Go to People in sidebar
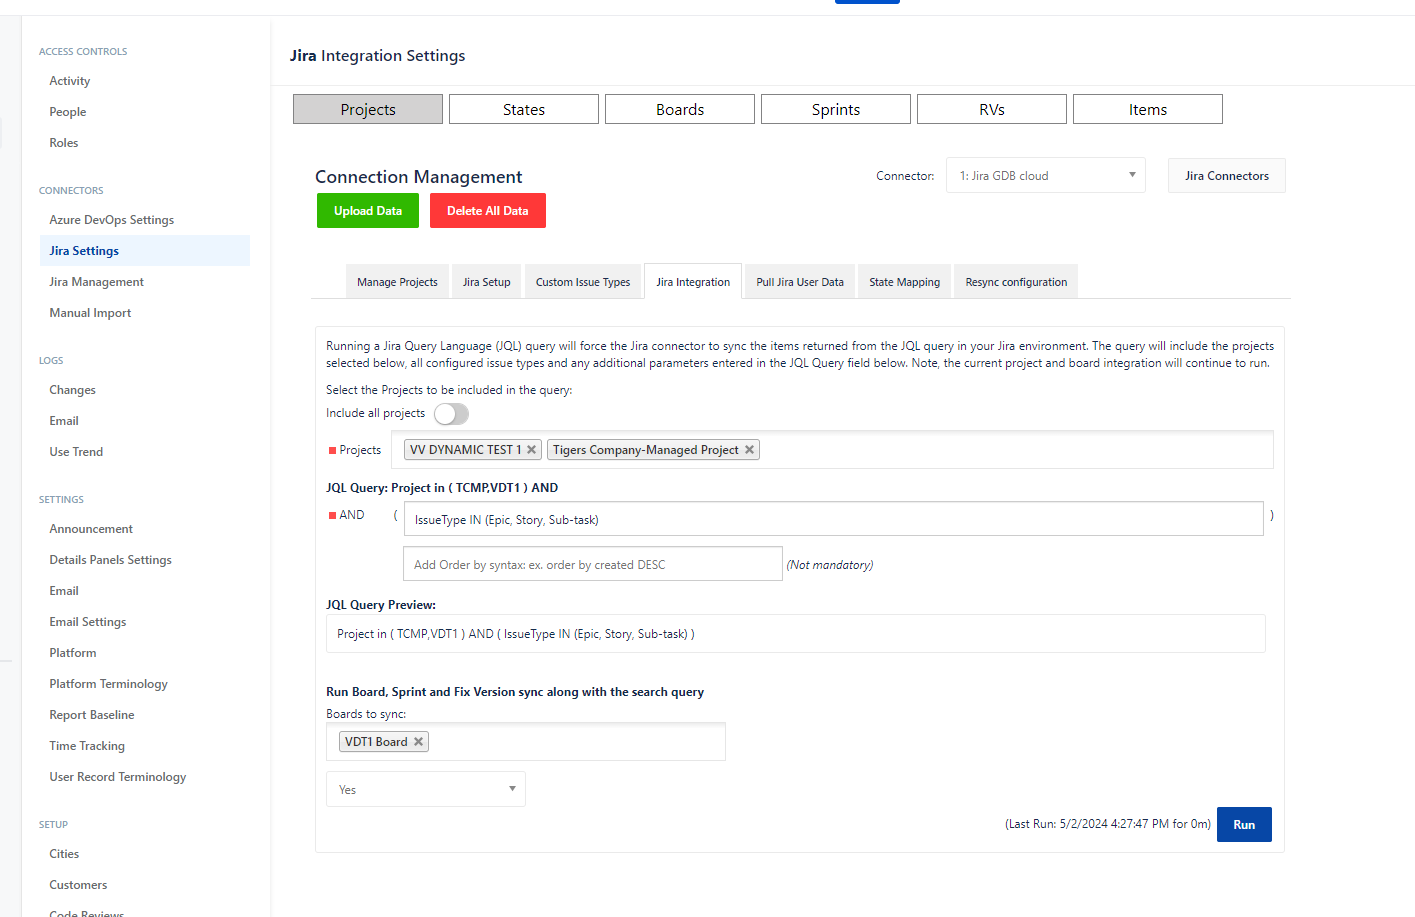This screenshot has height=917, width=1415. (x=68, y=112)
